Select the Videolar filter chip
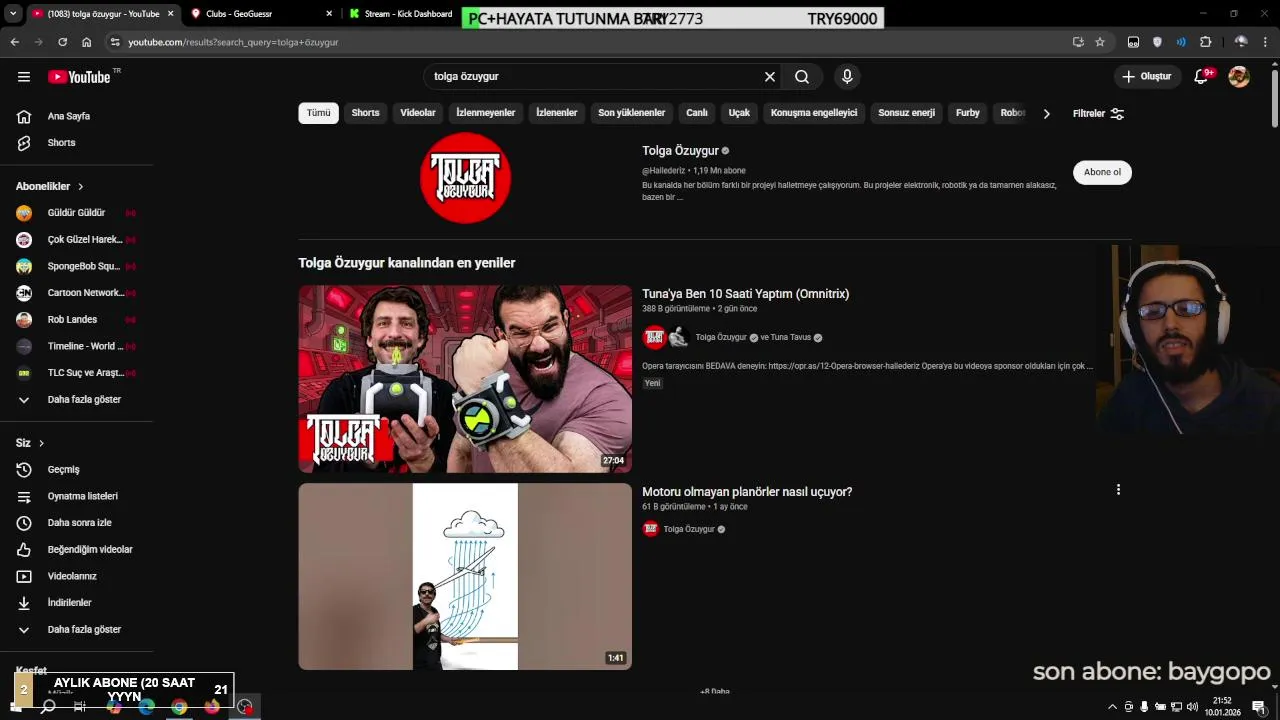Image resolution: width=1280 pixels, height=720 pixels. click(x=418, y=113)
